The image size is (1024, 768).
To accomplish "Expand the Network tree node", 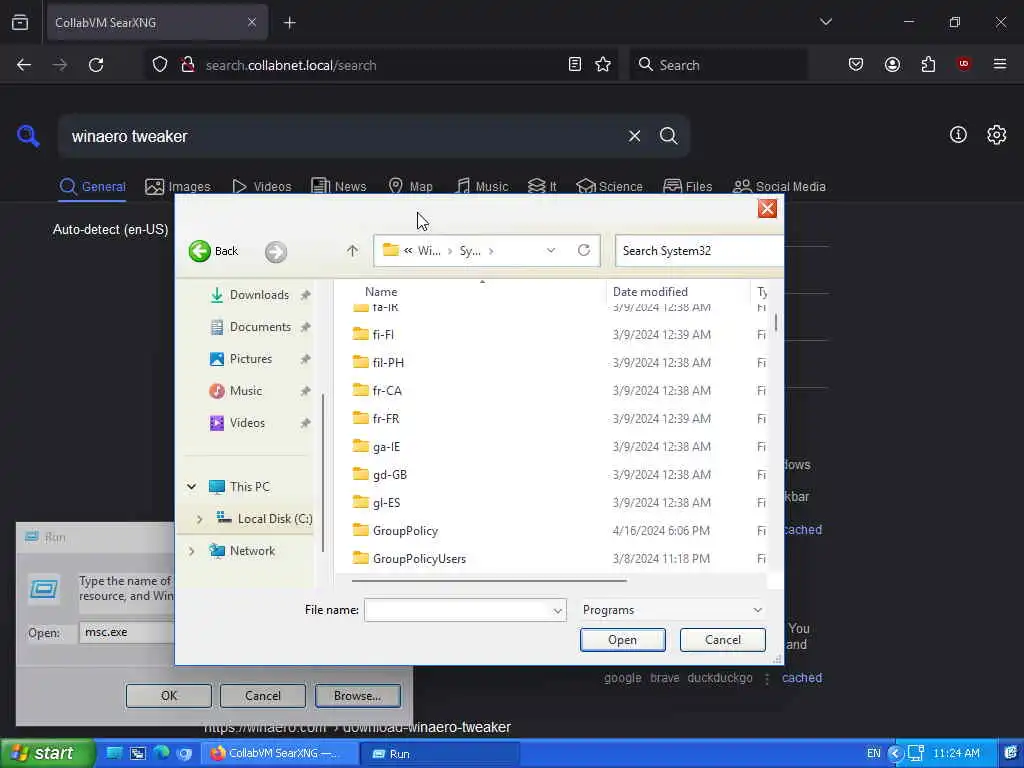I will pyautogui.click(x=191, y=551).
